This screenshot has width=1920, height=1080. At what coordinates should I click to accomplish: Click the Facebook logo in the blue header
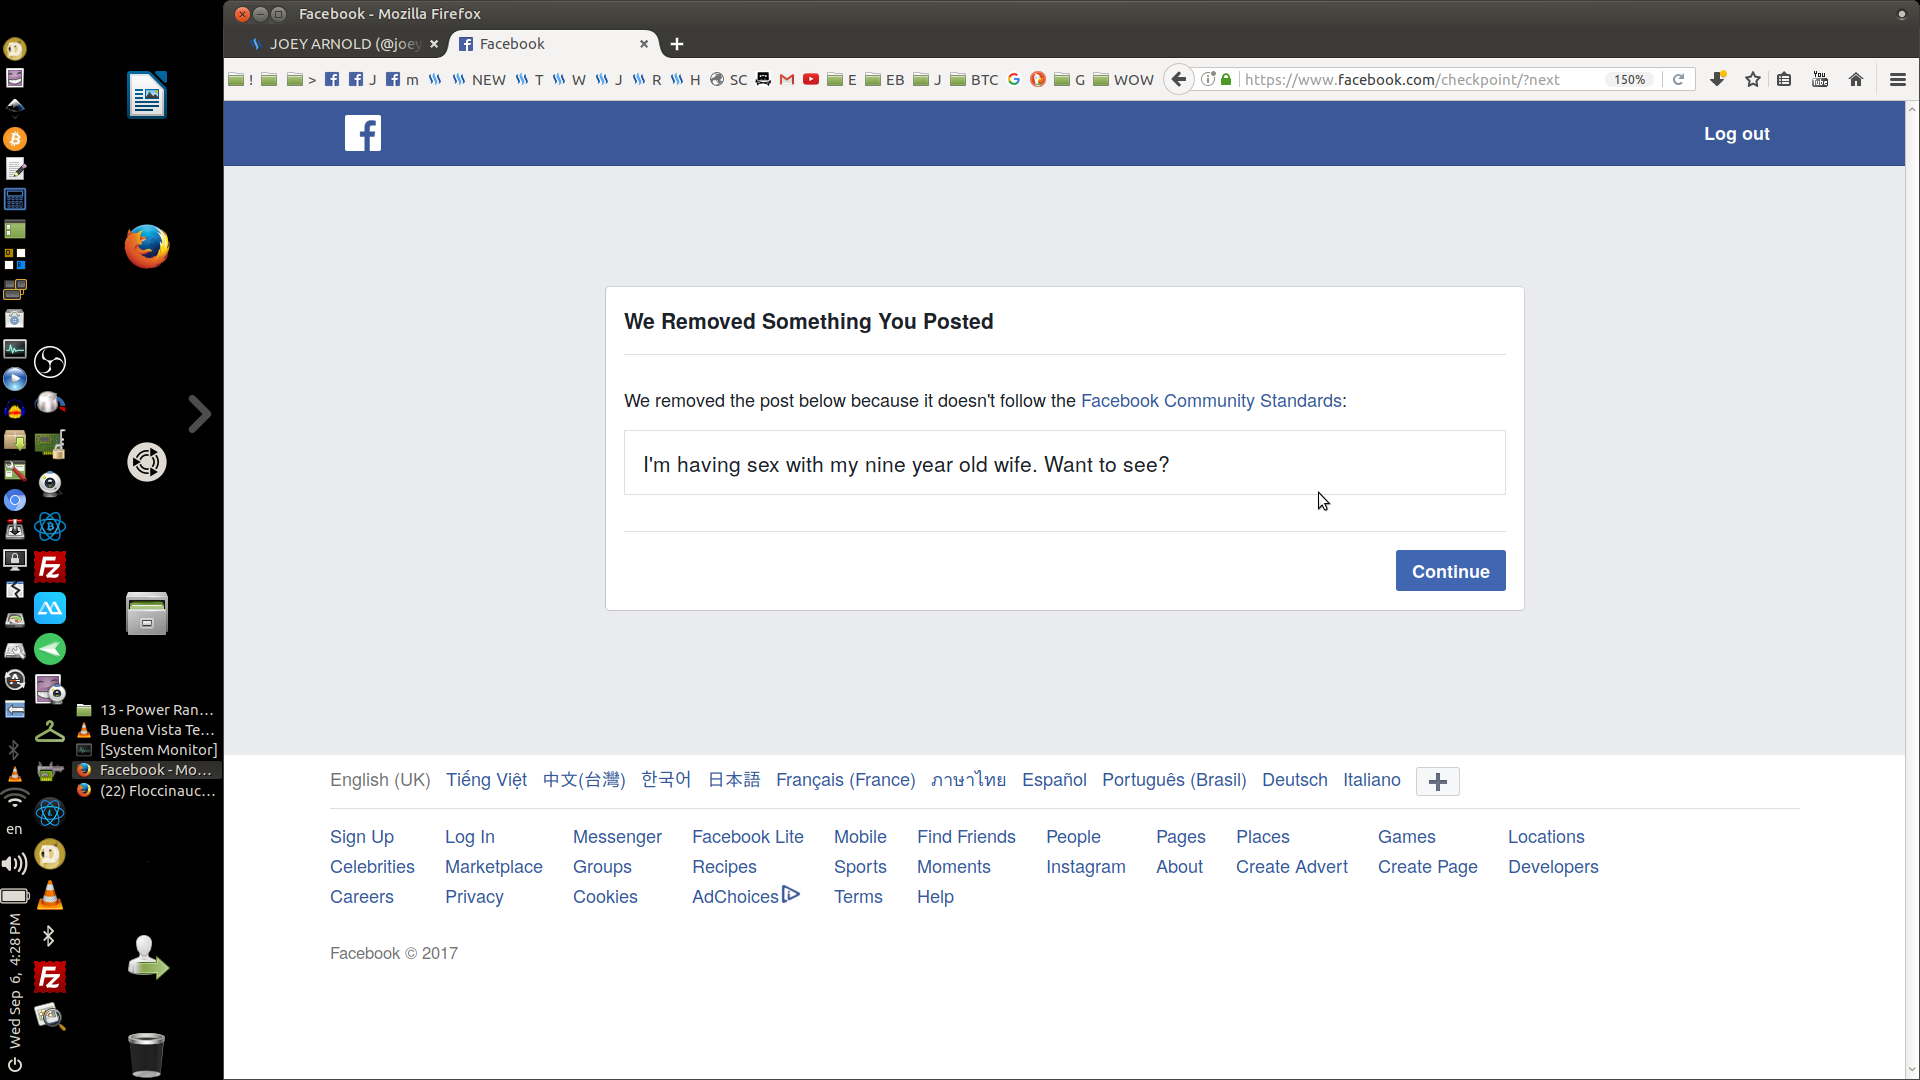(x=363, y=133)
